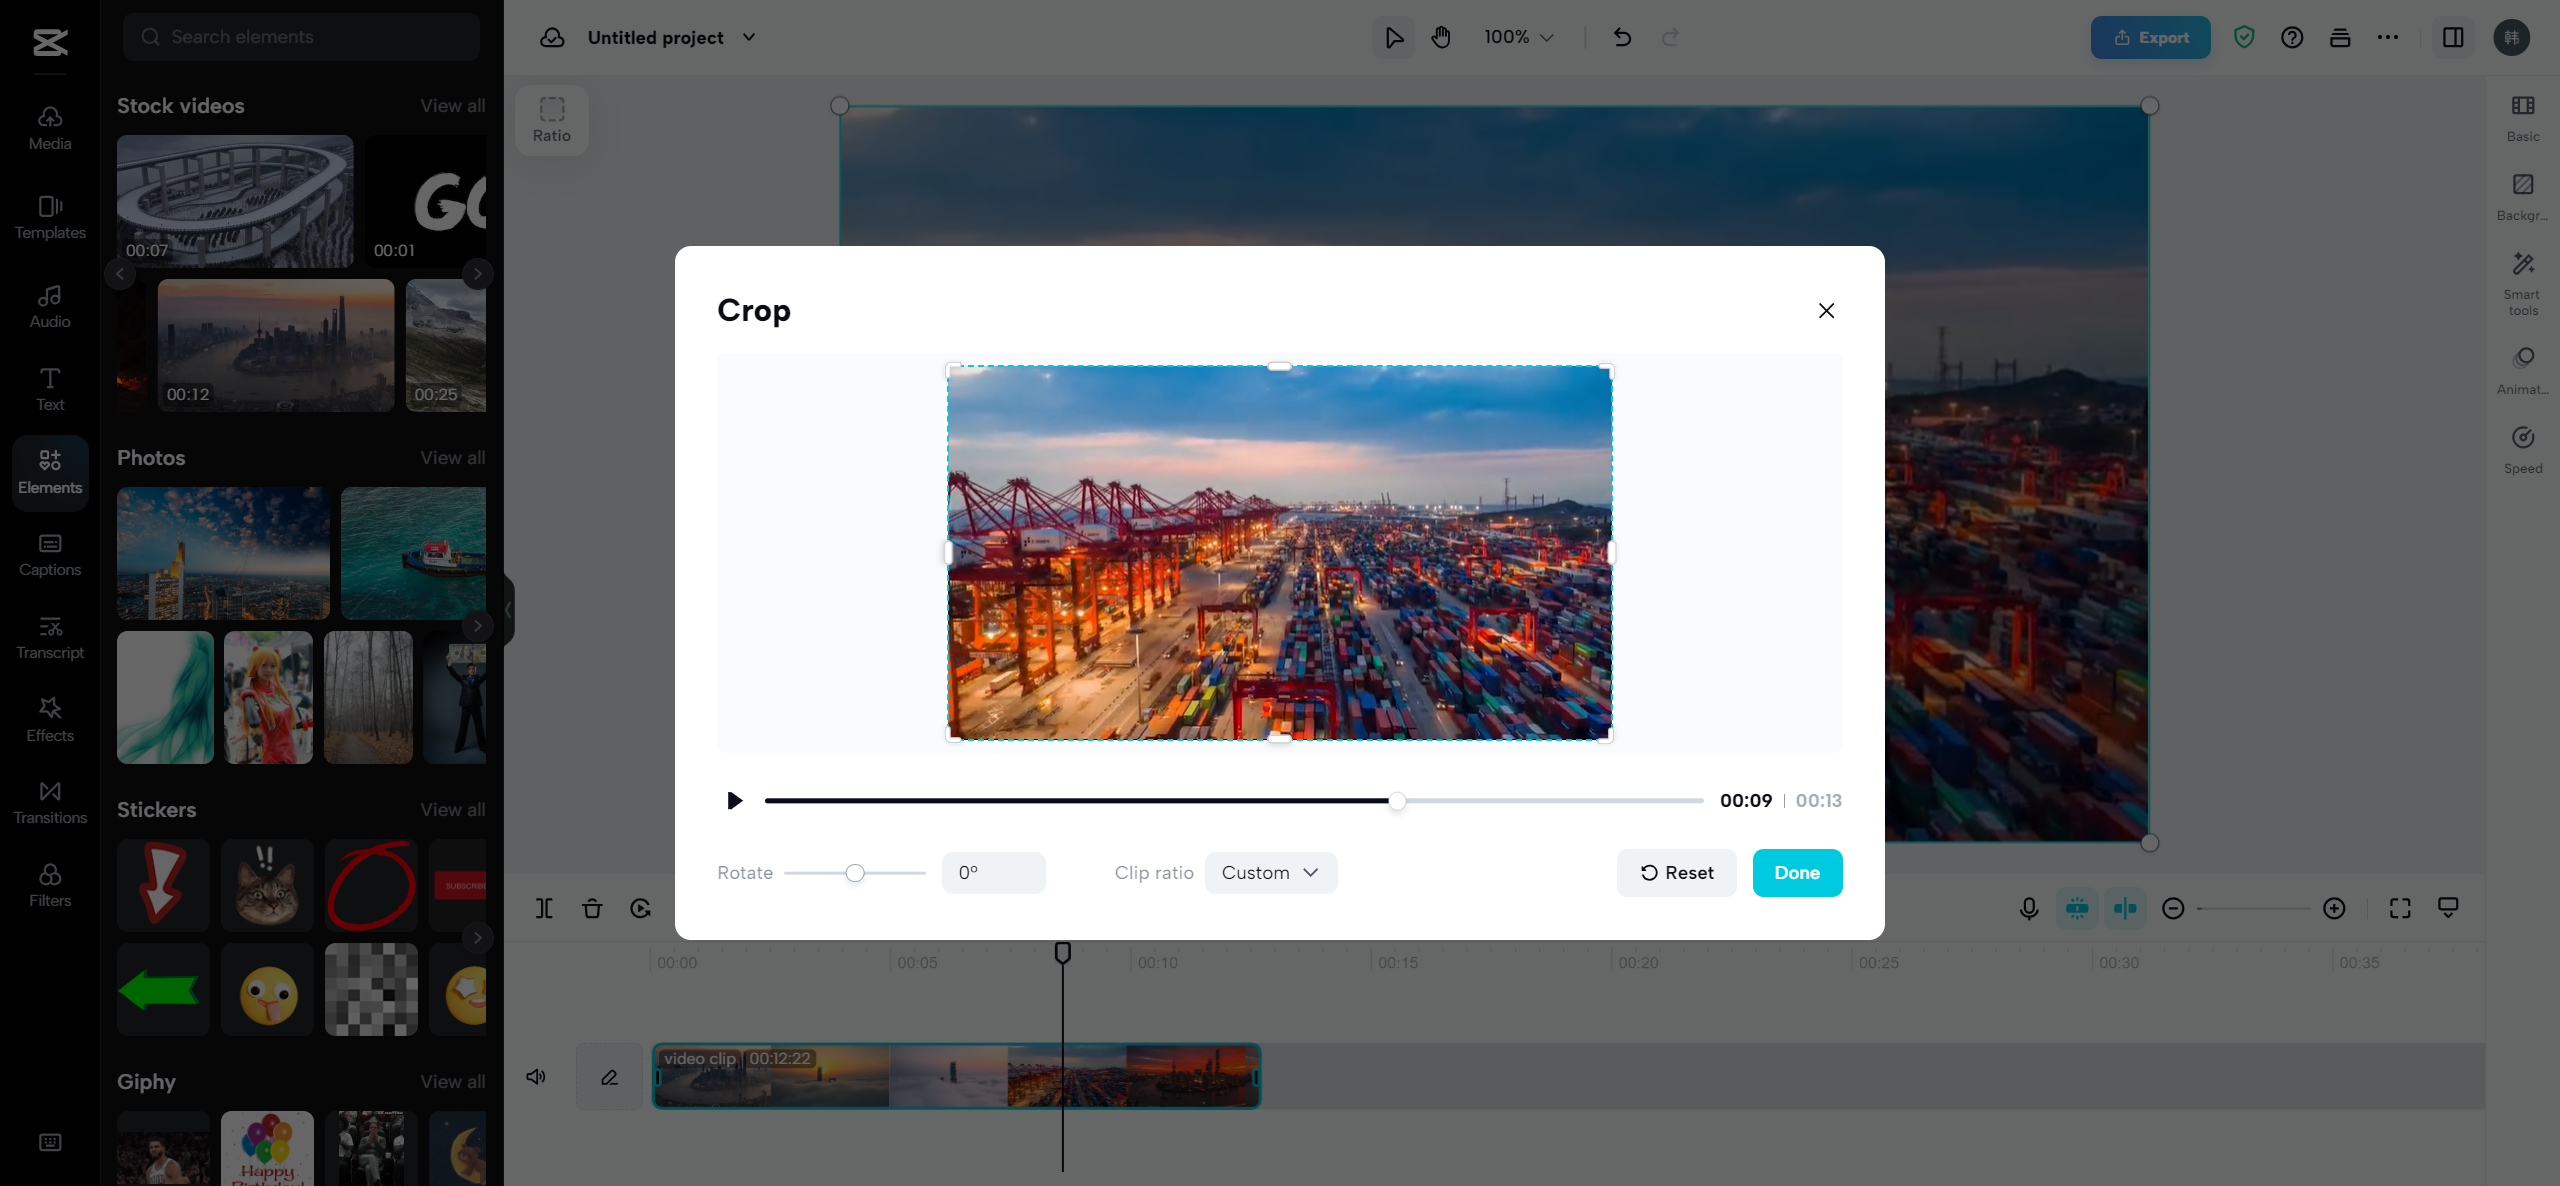Open the Clip ratio dropdown
The height and width of the screenshot is (1186, 2560).
coord(1270,872)
